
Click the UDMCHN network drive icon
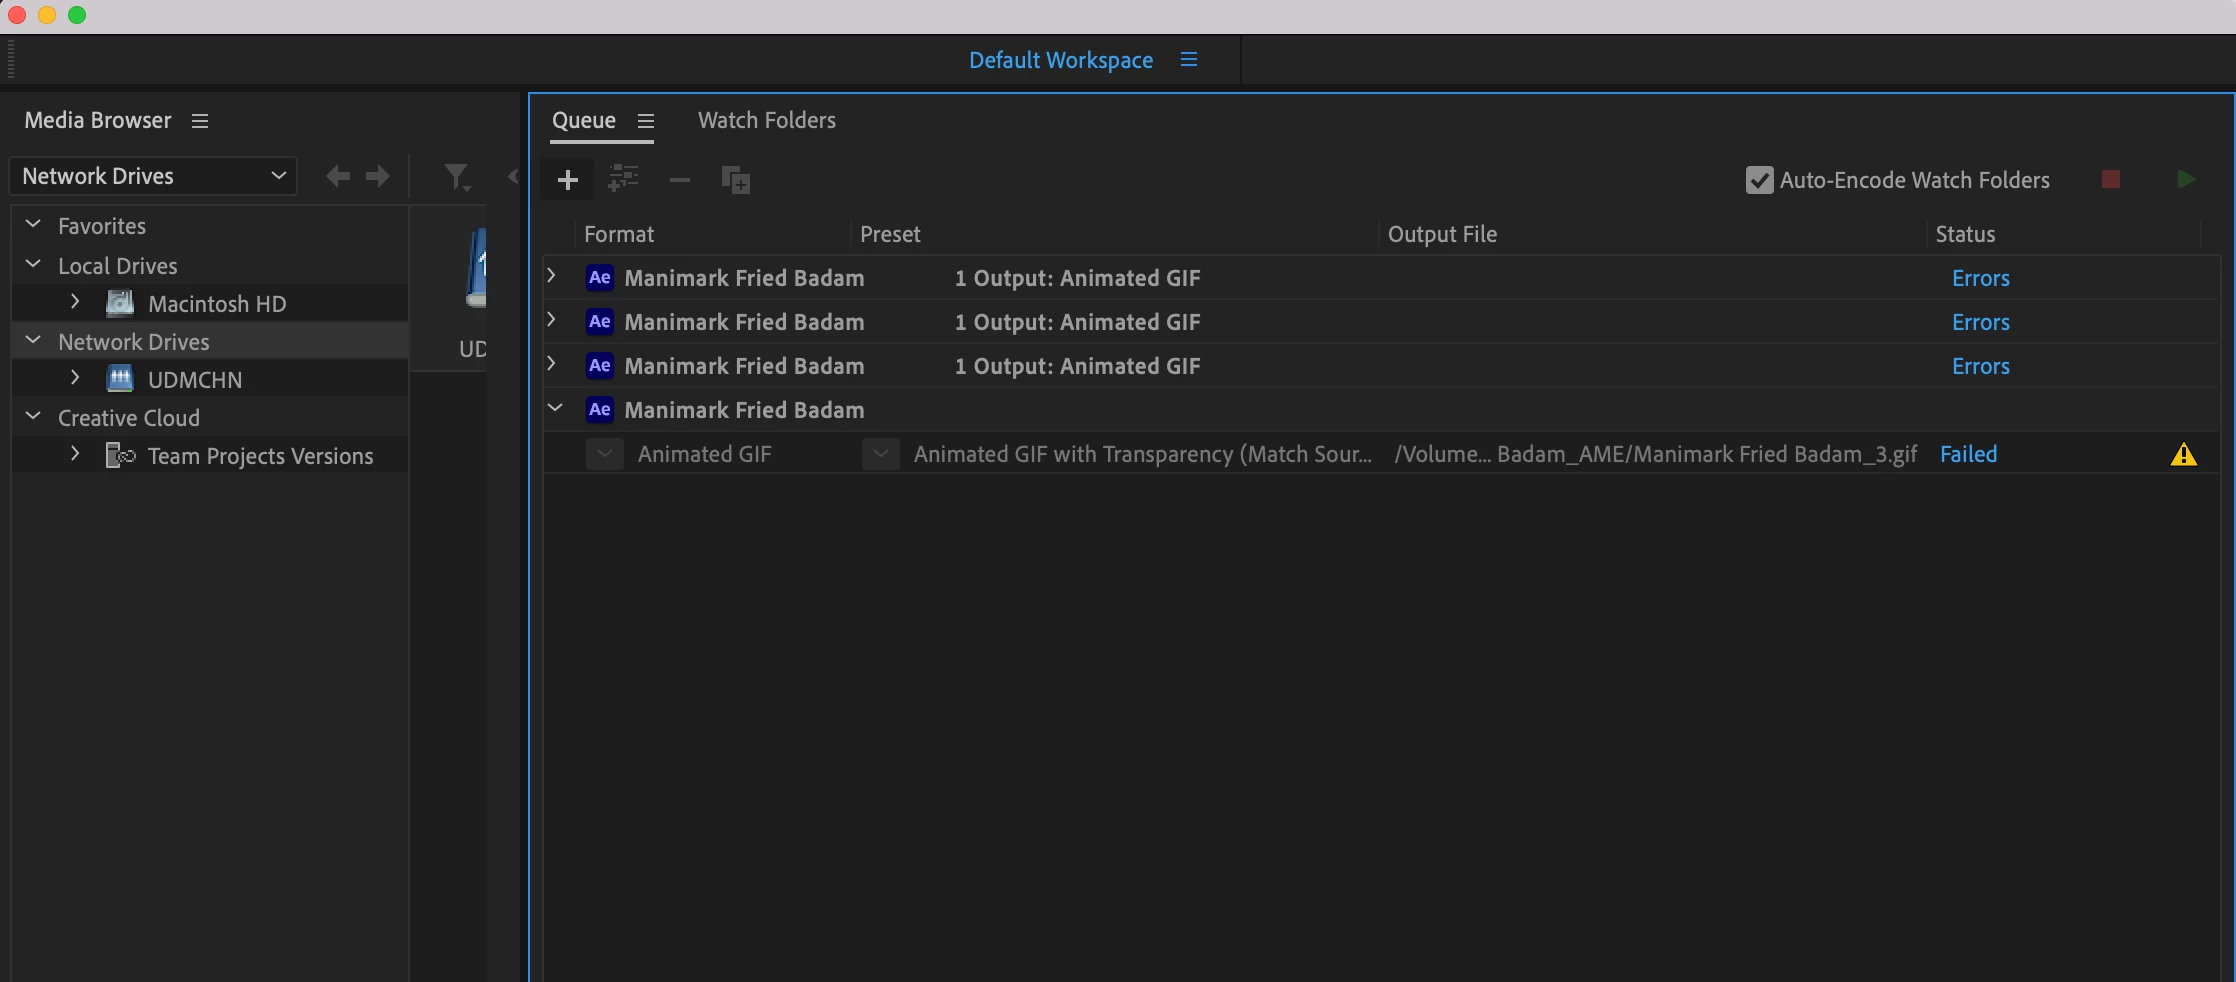120,379
